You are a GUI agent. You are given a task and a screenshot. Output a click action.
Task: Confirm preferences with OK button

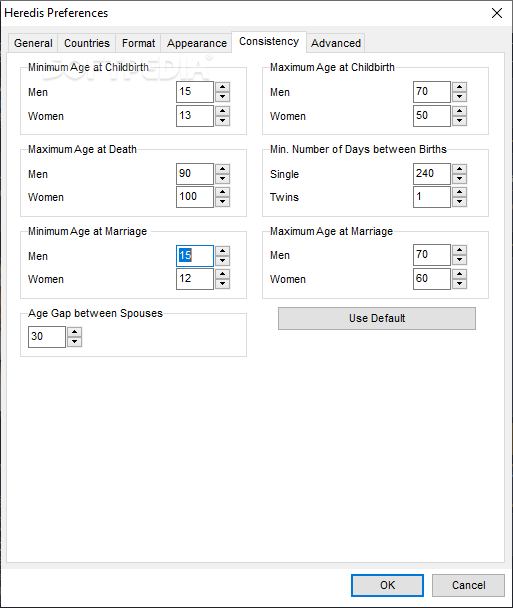click(x=387, y=585)
